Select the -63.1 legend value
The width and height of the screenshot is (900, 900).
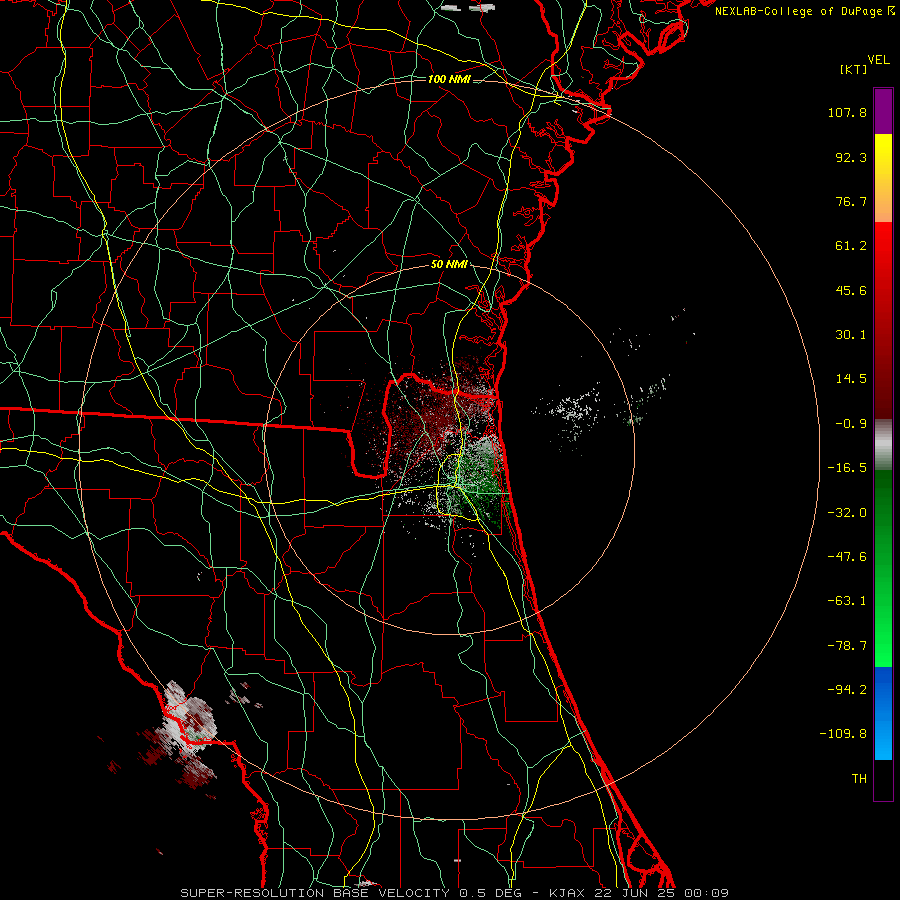(847, 601)
